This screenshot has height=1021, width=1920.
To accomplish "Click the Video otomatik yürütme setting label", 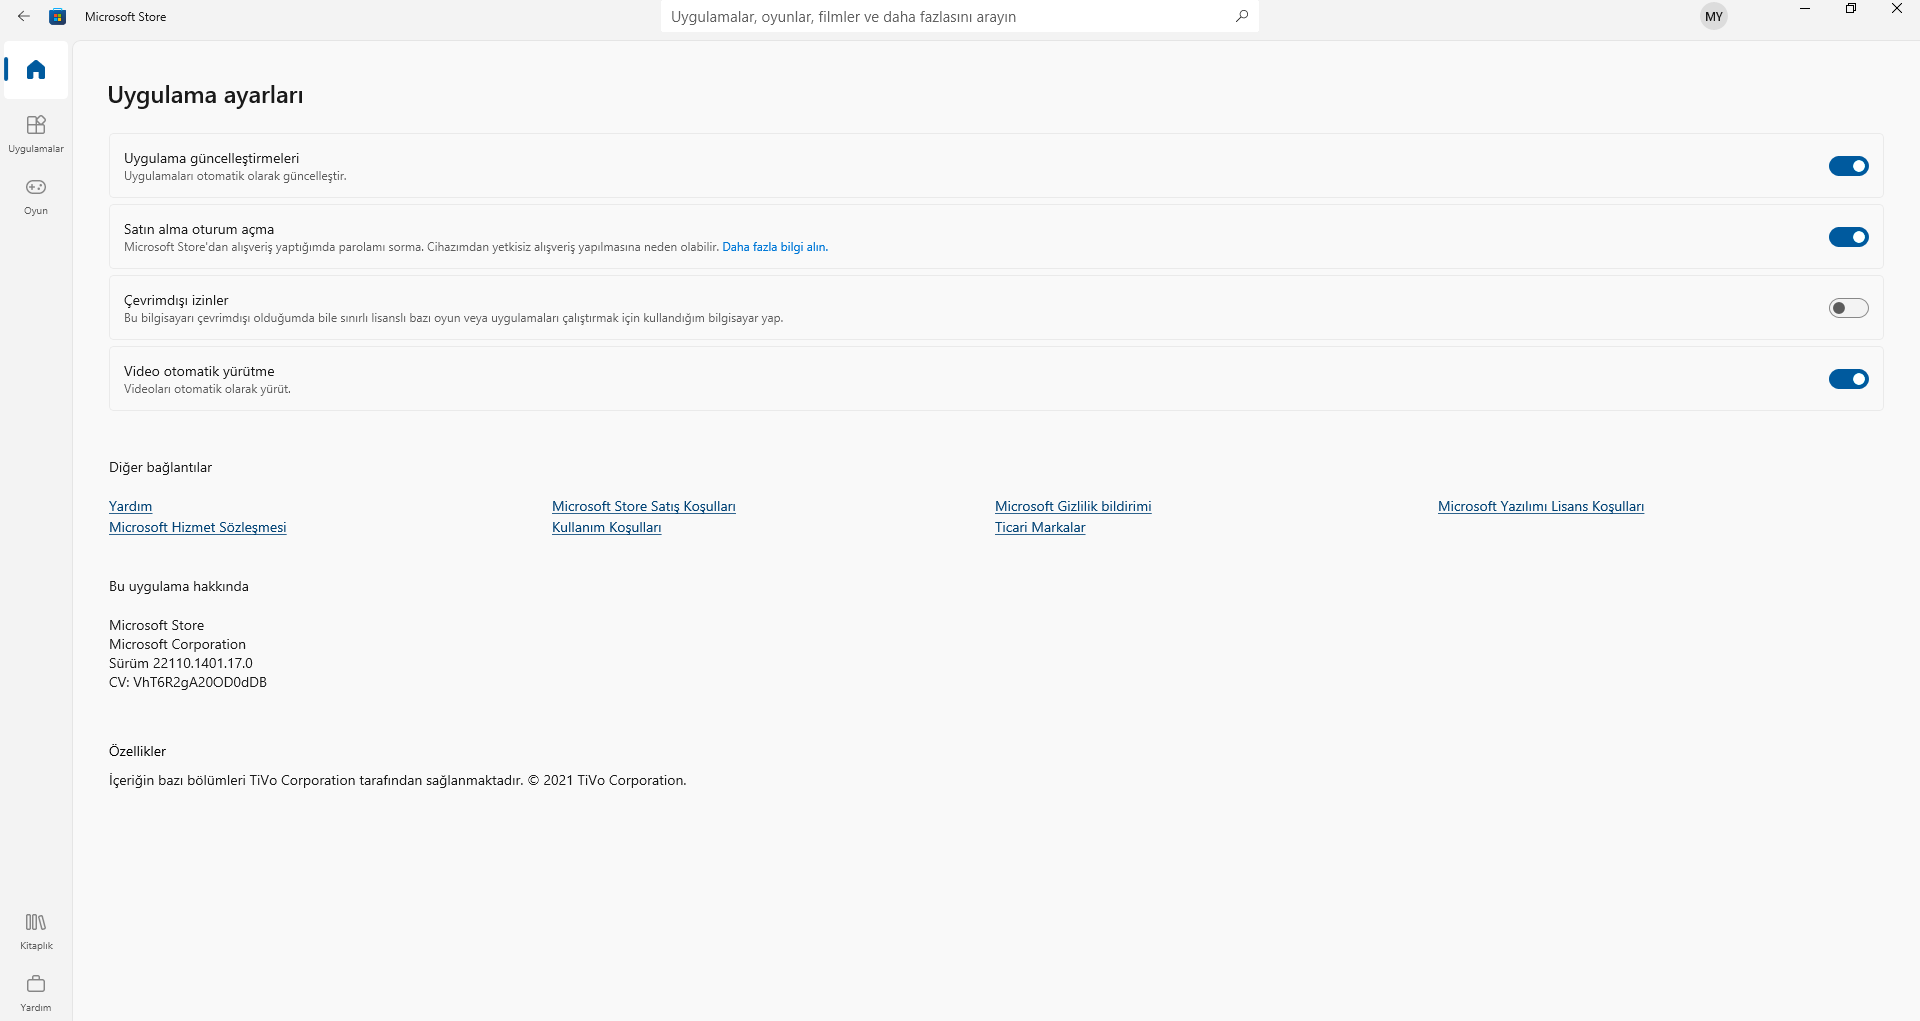I will [199, 371].
